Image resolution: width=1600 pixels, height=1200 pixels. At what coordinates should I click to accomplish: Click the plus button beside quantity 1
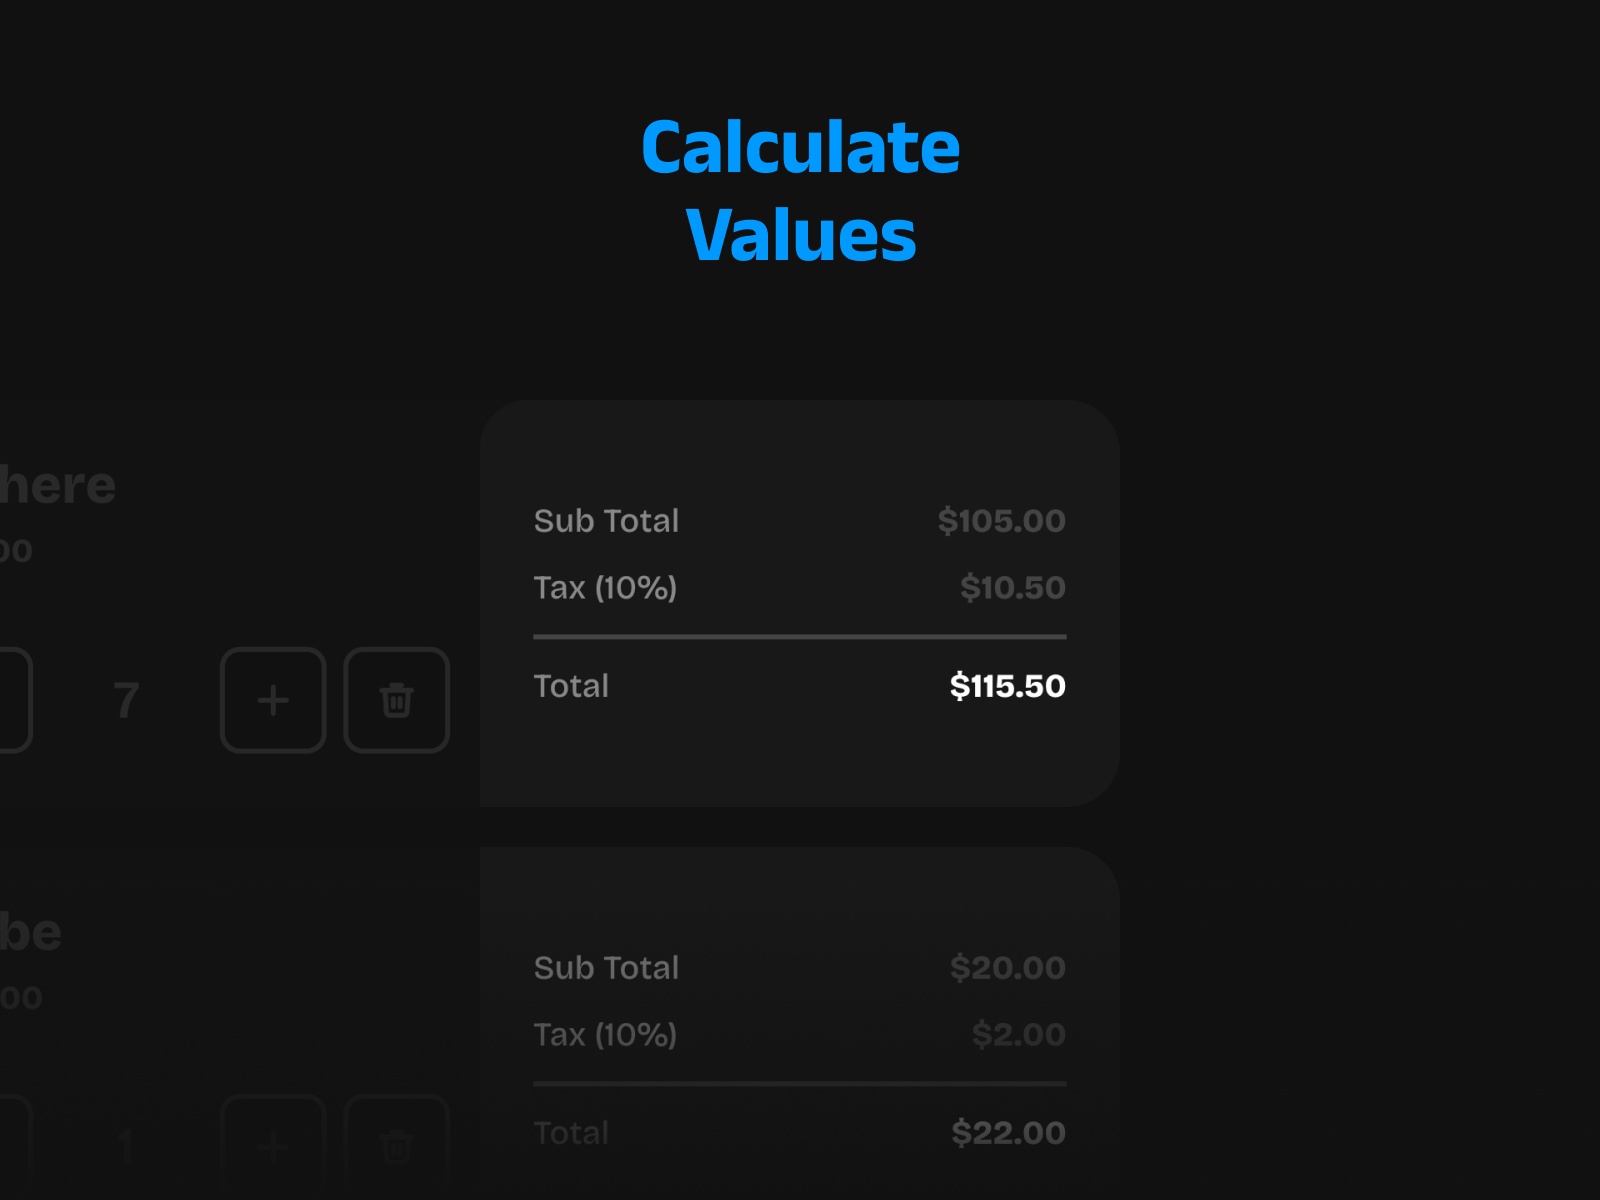click(x=273, y=1146)
